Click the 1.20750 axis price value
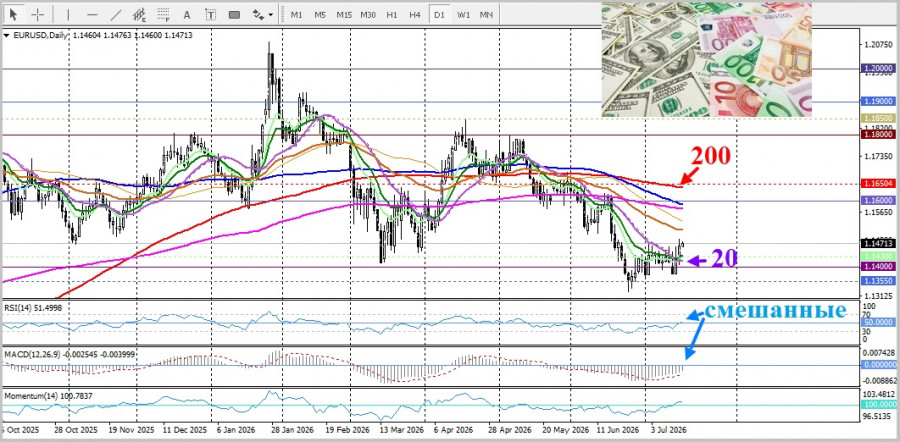 (878, 44)
